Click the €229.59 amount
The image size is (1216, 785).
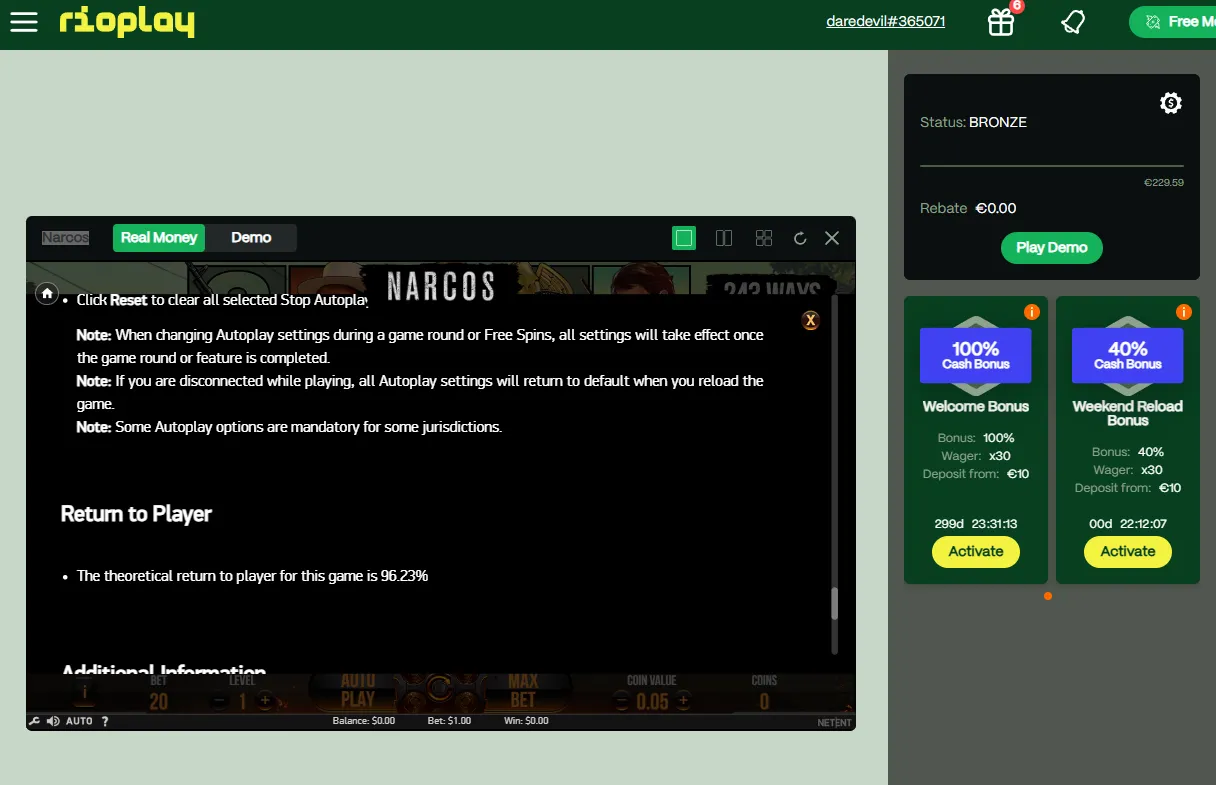[1164, 183]
